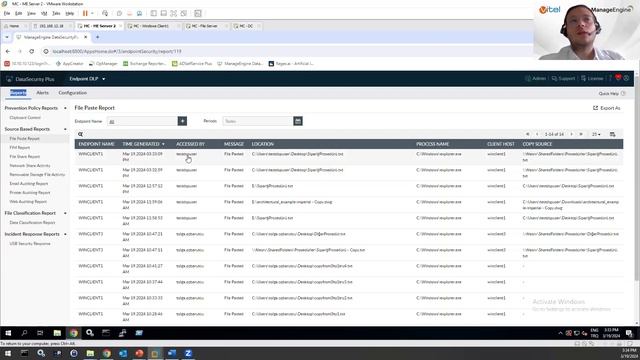Open the OpManager bookmark

(x=103, y=64)
